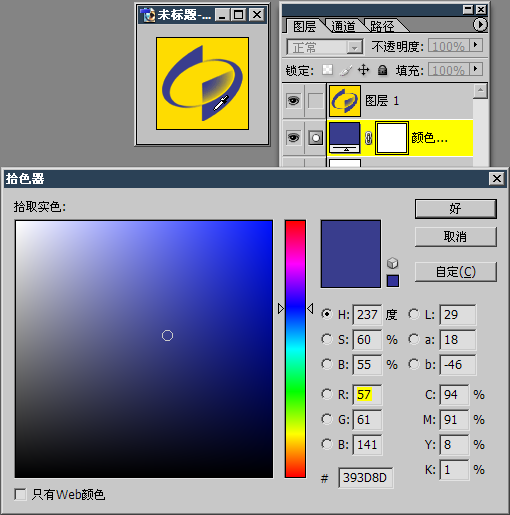Screen dimensions: 510x515
Task: Click the G field showing 61
Action: pos(367,419)
